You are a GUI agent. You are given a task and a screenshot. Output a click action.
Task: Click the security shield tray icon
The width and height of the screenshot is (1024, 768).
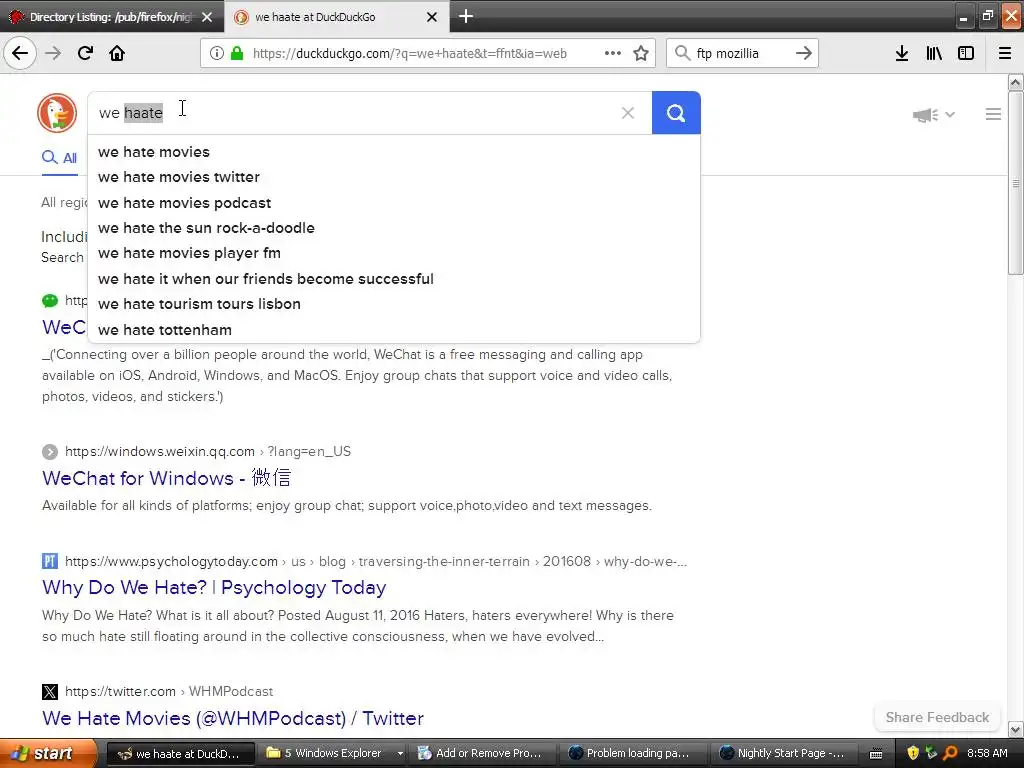(x=912, y=754)
